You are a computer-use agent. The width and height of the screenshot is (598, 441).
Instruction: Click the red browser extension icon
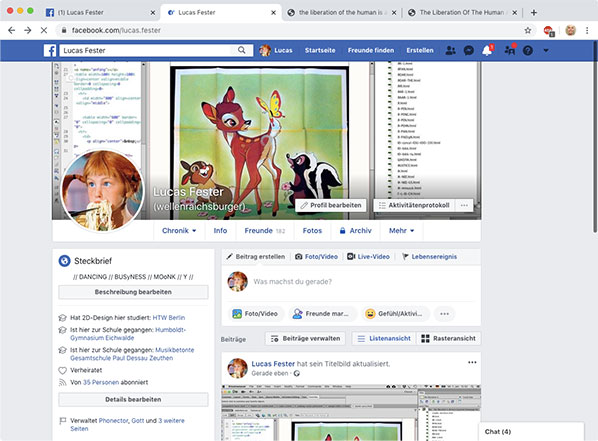click(x=549, y=31)
